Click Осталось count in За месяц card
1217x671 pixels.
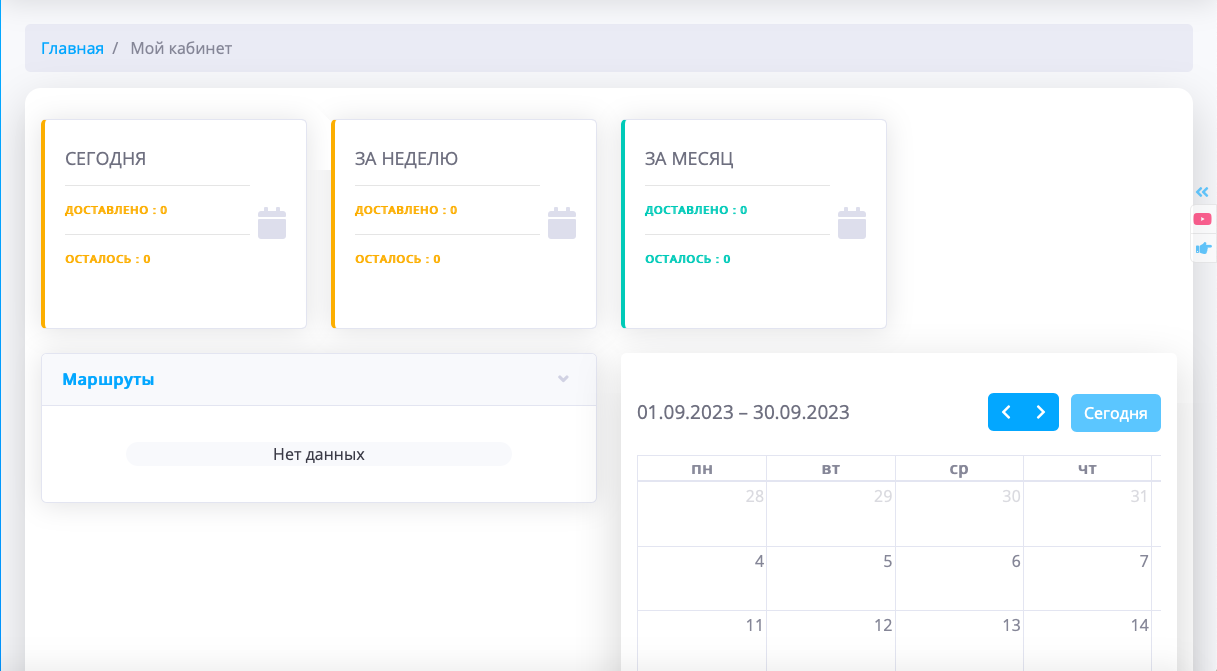[687, 259]
